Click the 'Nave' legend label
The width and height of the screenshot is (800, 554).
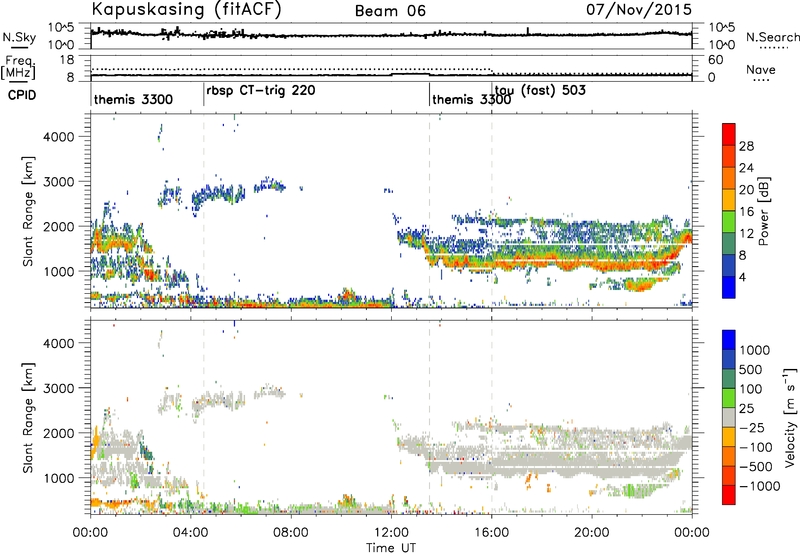pyautogui.click(x=761, y=69)
